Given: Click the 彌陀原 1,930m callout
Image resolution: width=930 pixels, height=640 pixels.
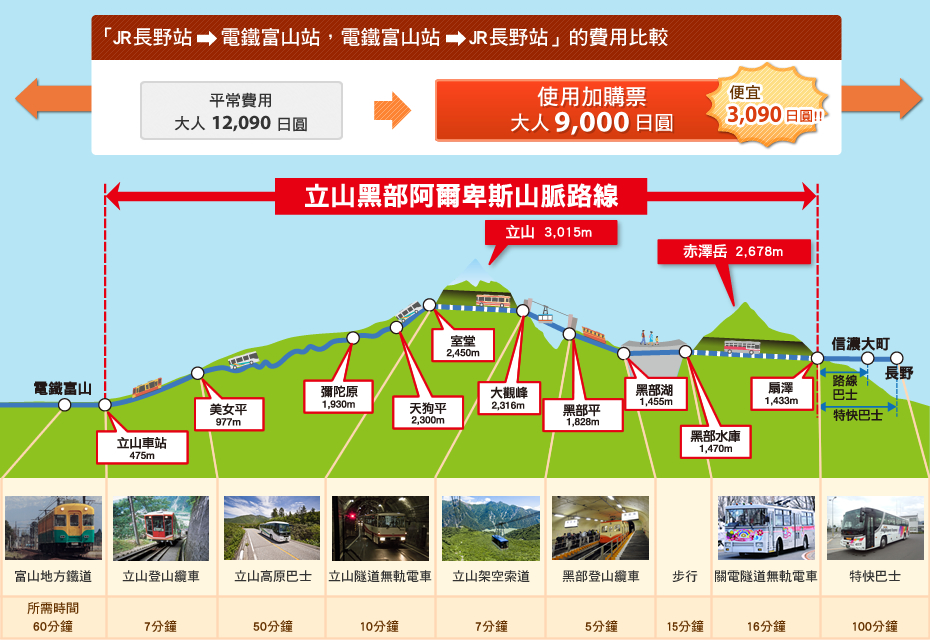Looking at the screenshot, I should click(x=338, y=396).
